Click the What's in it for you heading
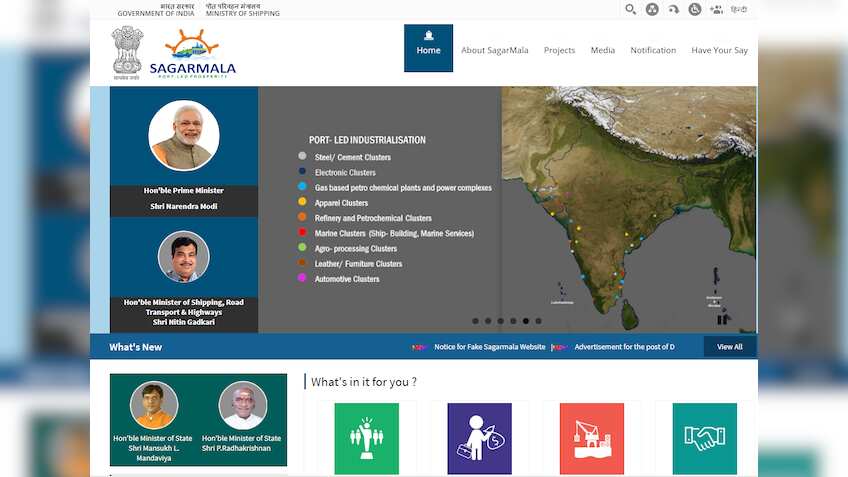The height and width of the screenshot is (477, 848). tap(364, 382)
